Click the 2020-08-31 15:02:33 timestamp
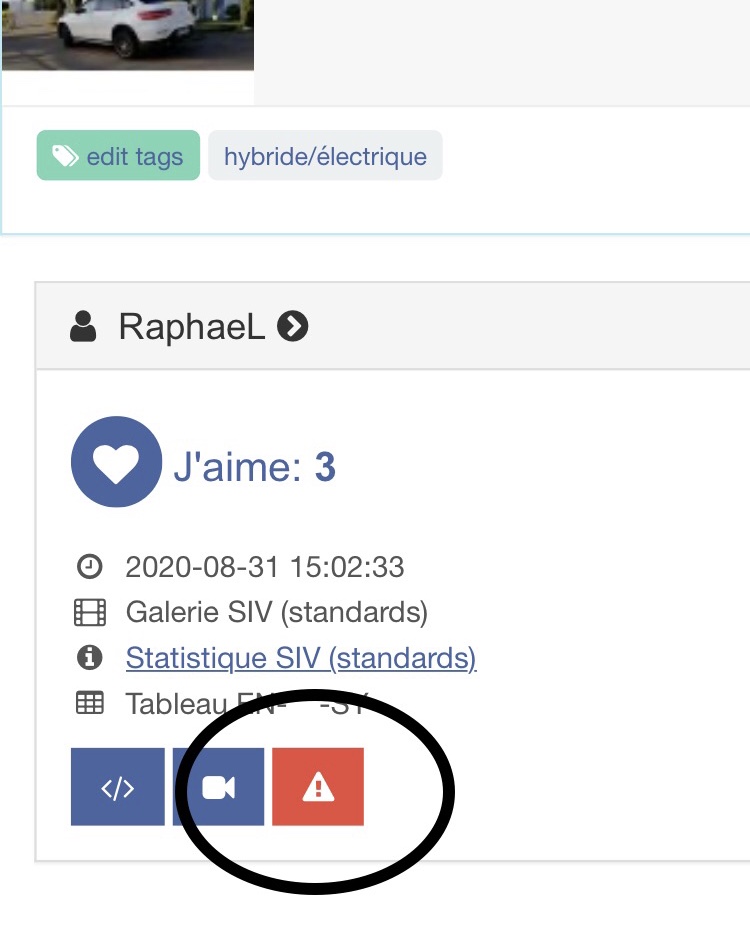 coord(265,567)
